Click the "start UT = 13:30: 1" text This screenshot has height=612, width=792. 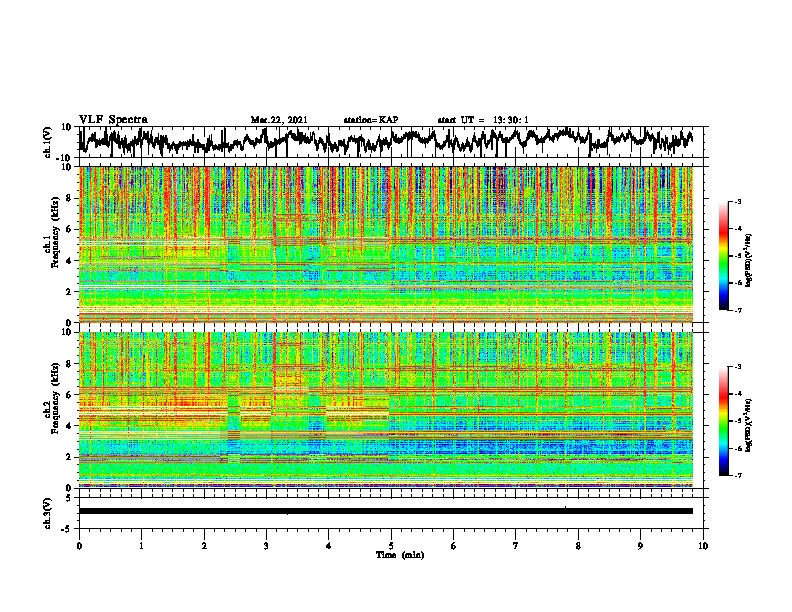pos(483,120)
